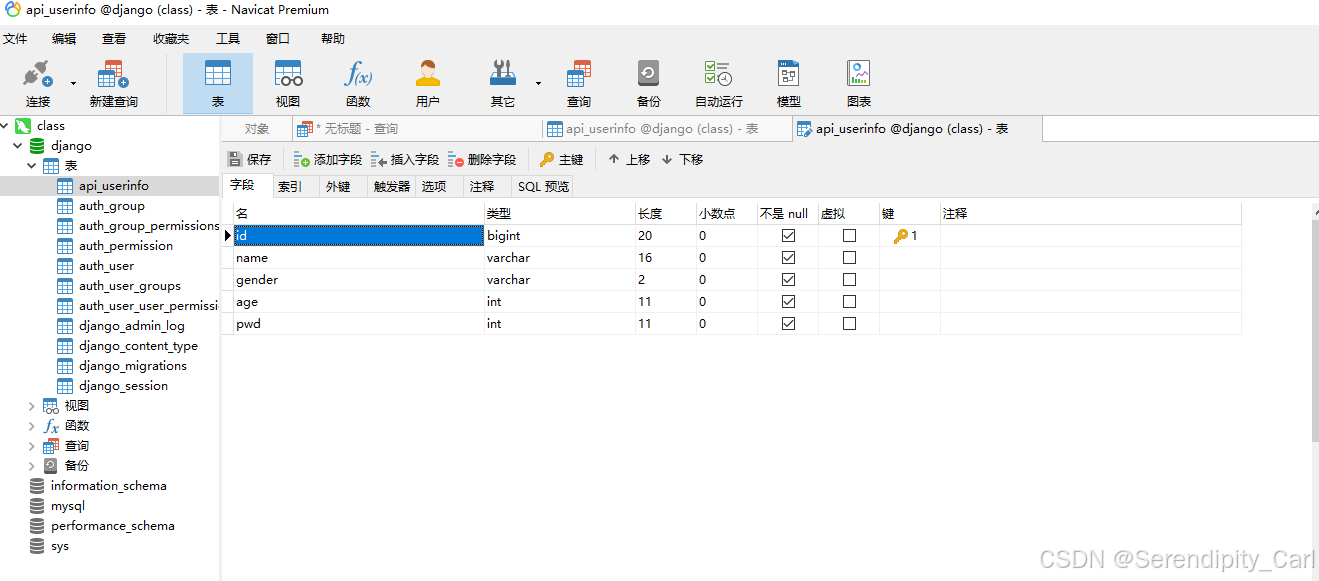Click 插入字段 insert field

click(x=405, y=159)
